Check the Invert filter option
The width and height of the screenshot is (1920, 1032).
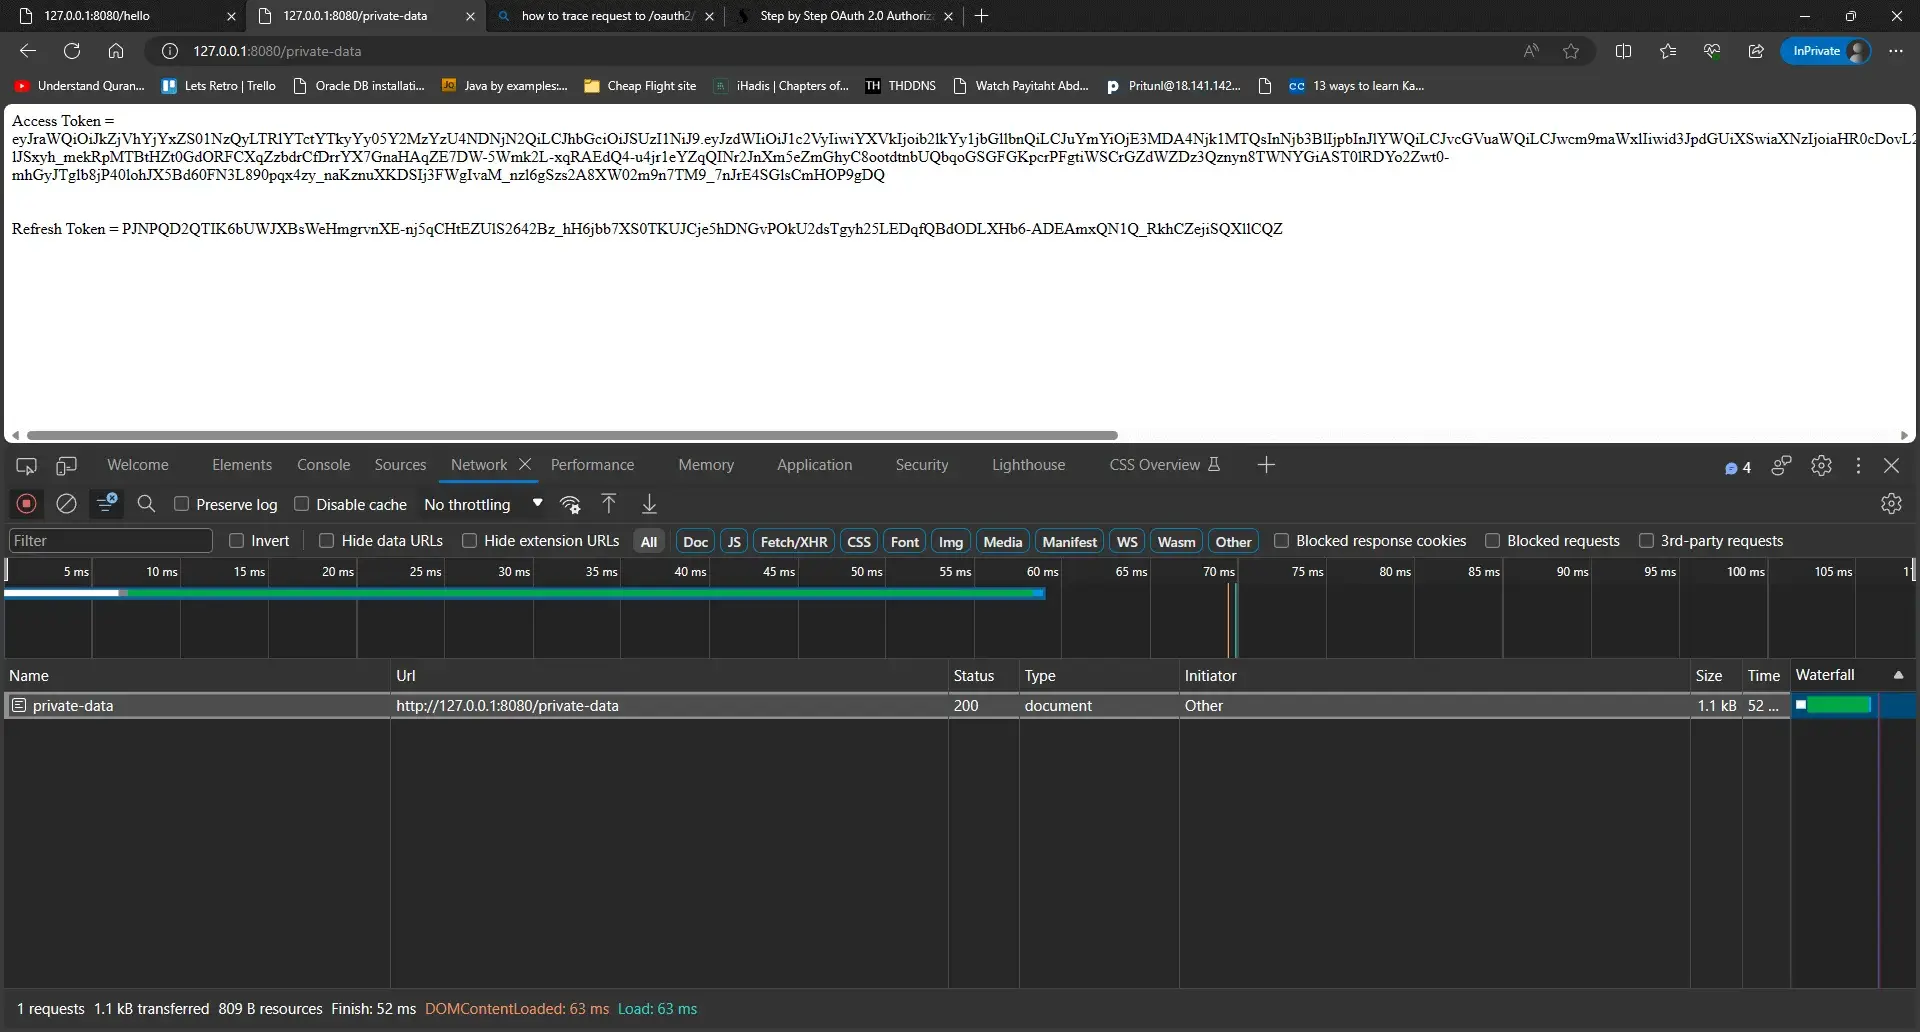click(x=236, y=541)
